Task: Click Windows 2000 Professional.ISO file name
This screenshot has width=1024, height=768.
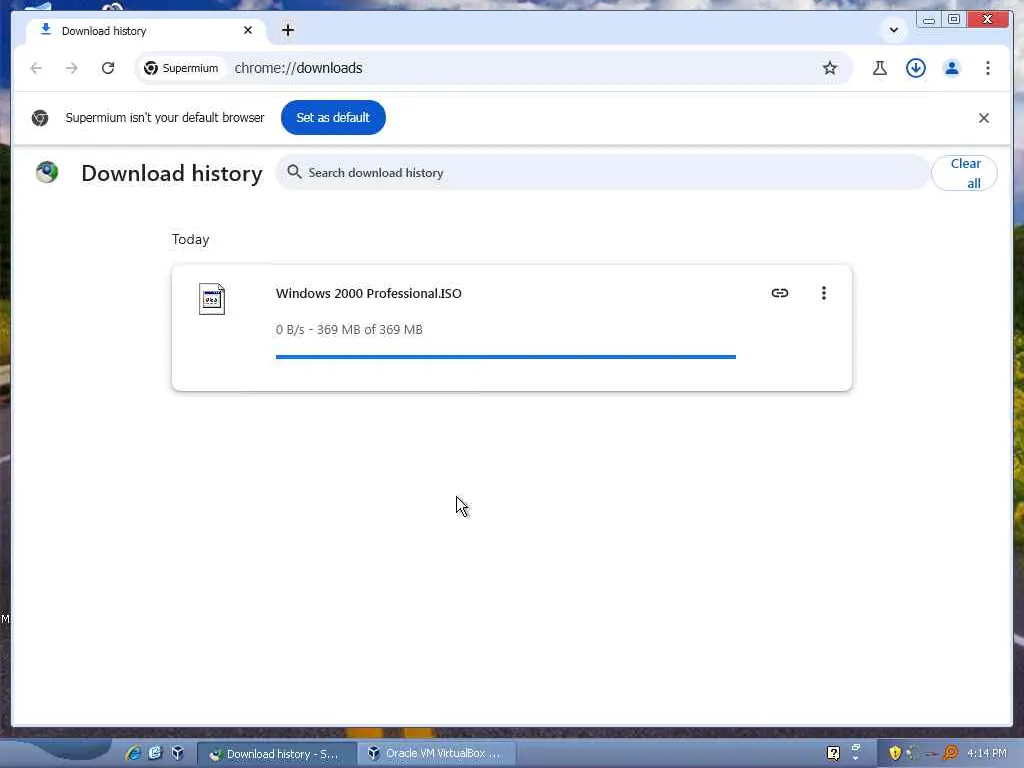Action: (x=368, y=293)
